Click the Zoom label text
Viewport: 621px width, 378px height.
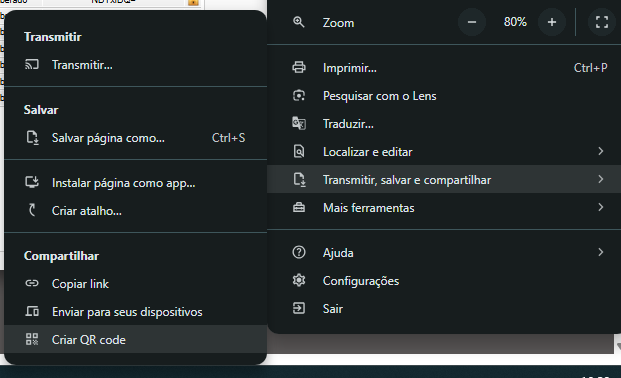tap(338, 23)
